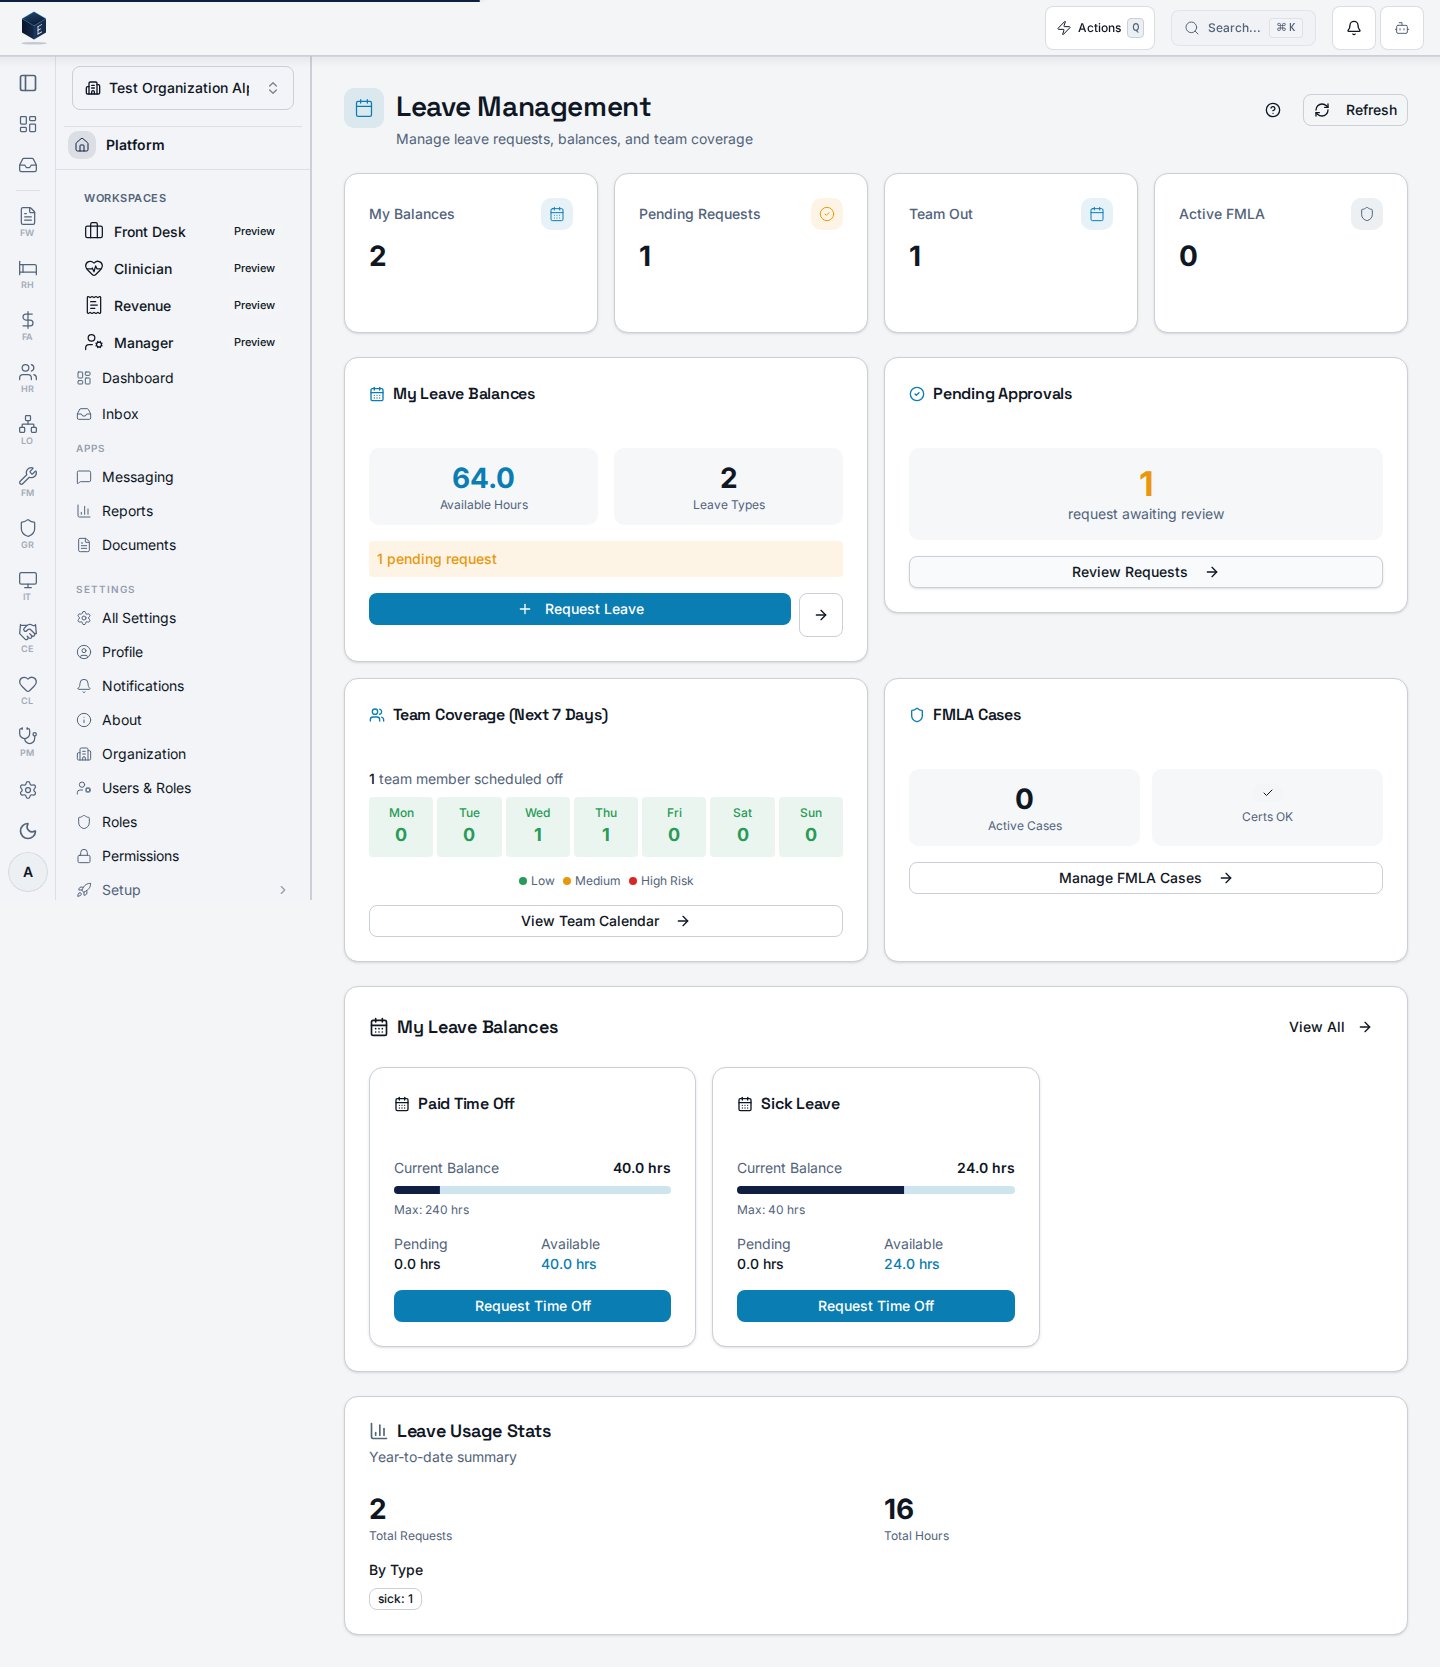Viewport: 1440px width, 1667px height.
Task: Open Profile settings
Action: 183,652
